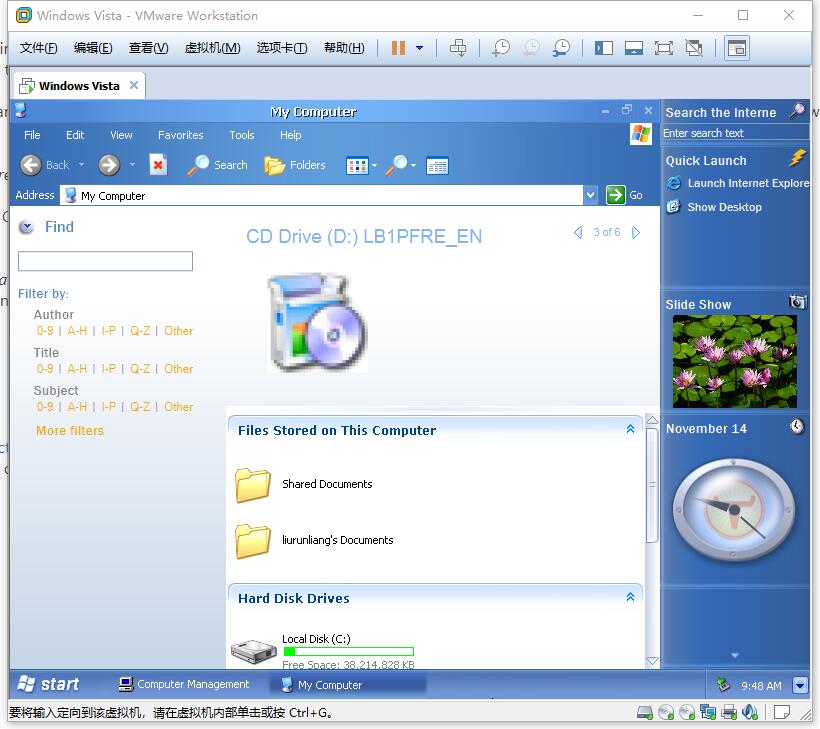Open the 选项卡(T) menu
This screenshot has height=729, width=820.
pos(282,48)
